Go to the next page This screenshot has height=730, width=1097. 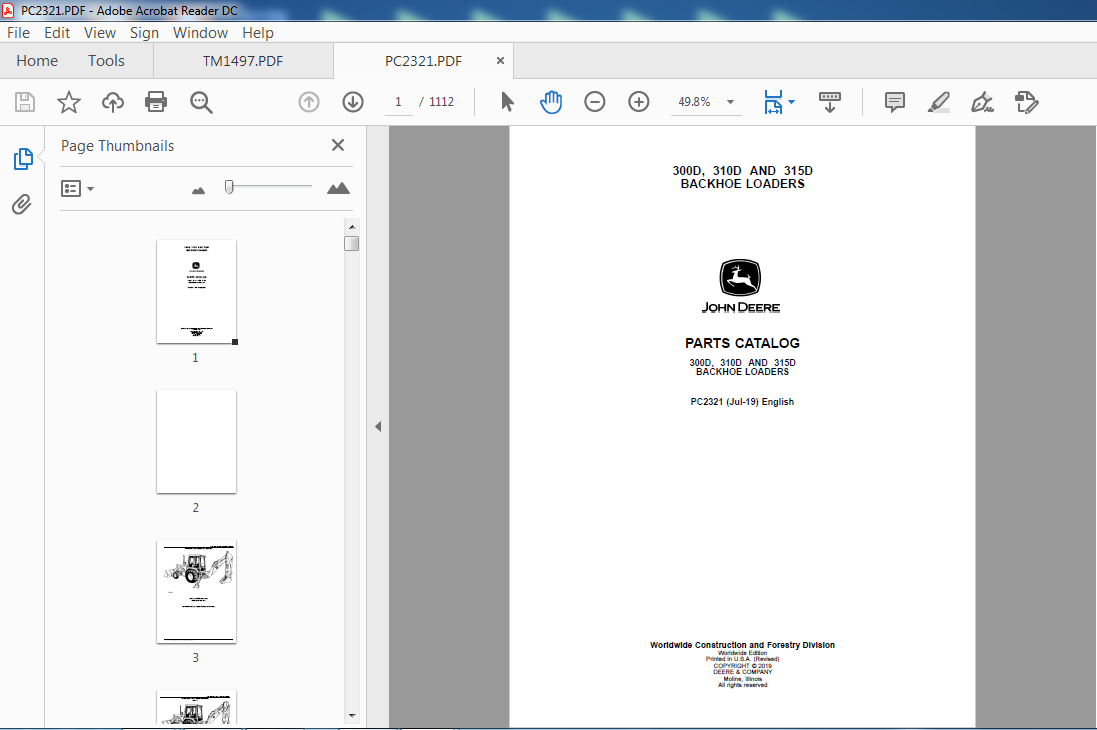(353, 102)
